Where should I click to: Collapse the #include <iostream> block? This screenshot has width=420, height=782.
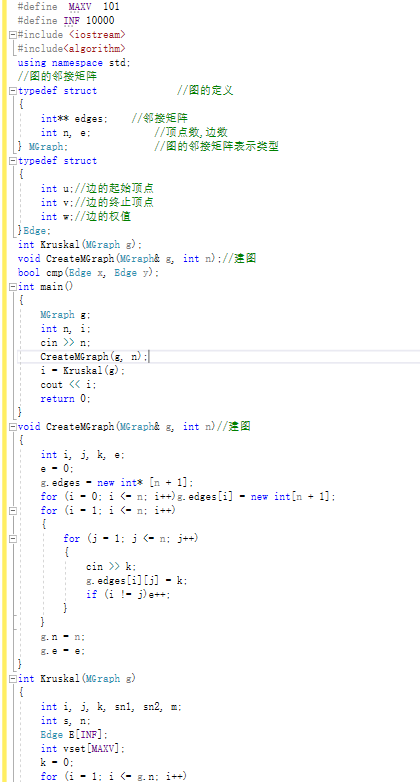12,35
